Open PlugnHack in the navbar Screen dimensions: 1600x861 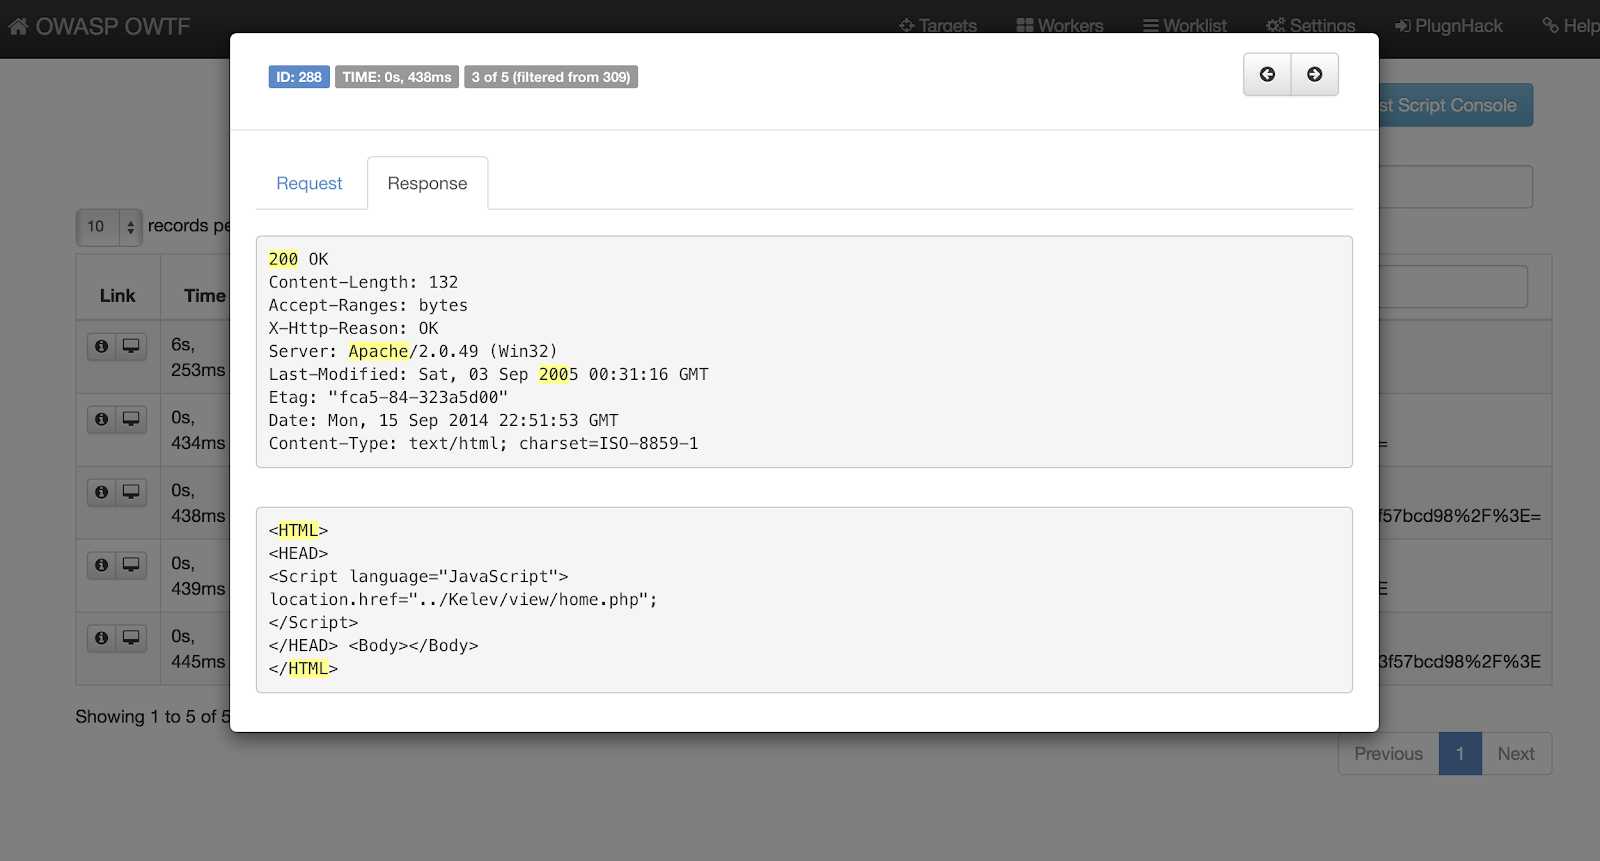click(1448, 26)
